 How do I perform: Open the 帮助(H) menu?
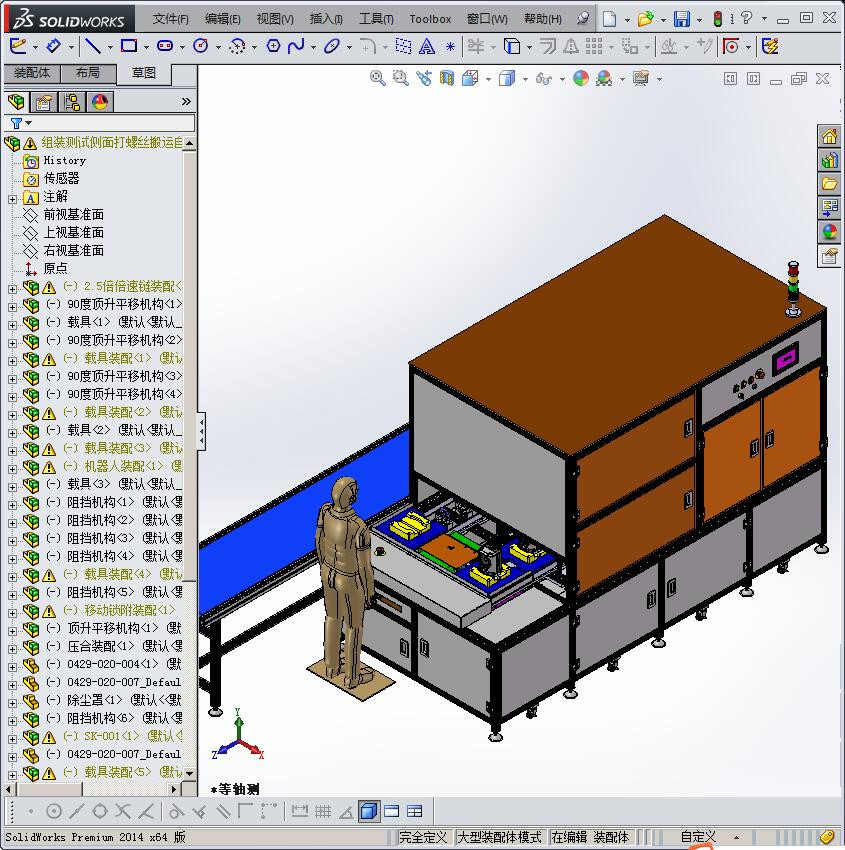(x=543, y=19)
